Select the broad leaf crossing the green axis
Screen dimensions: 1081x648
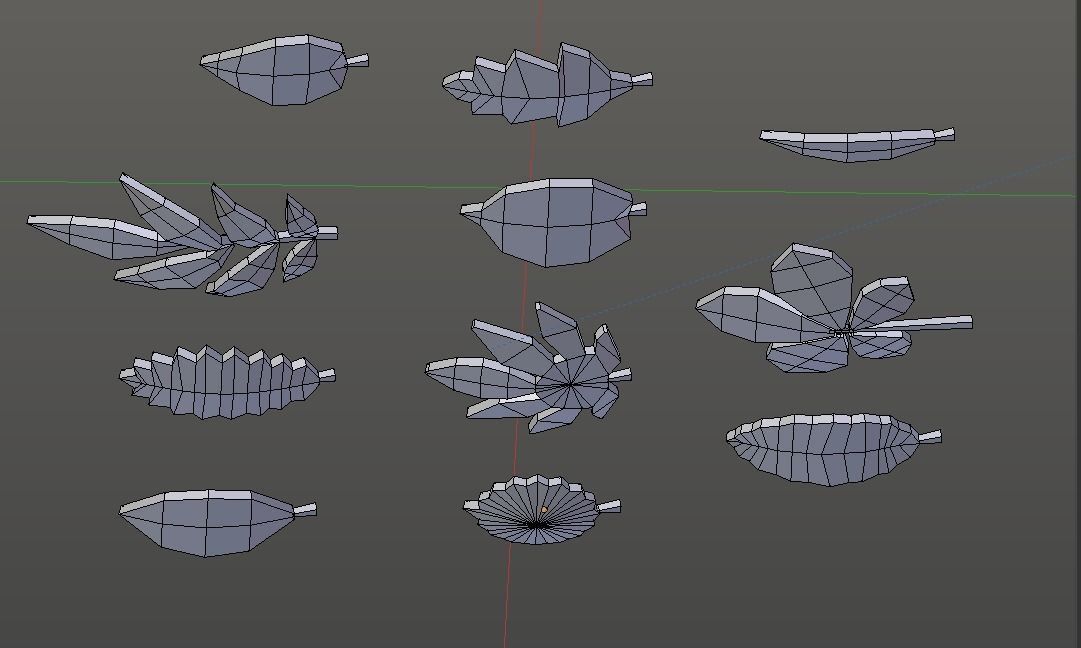coord(554,222)
